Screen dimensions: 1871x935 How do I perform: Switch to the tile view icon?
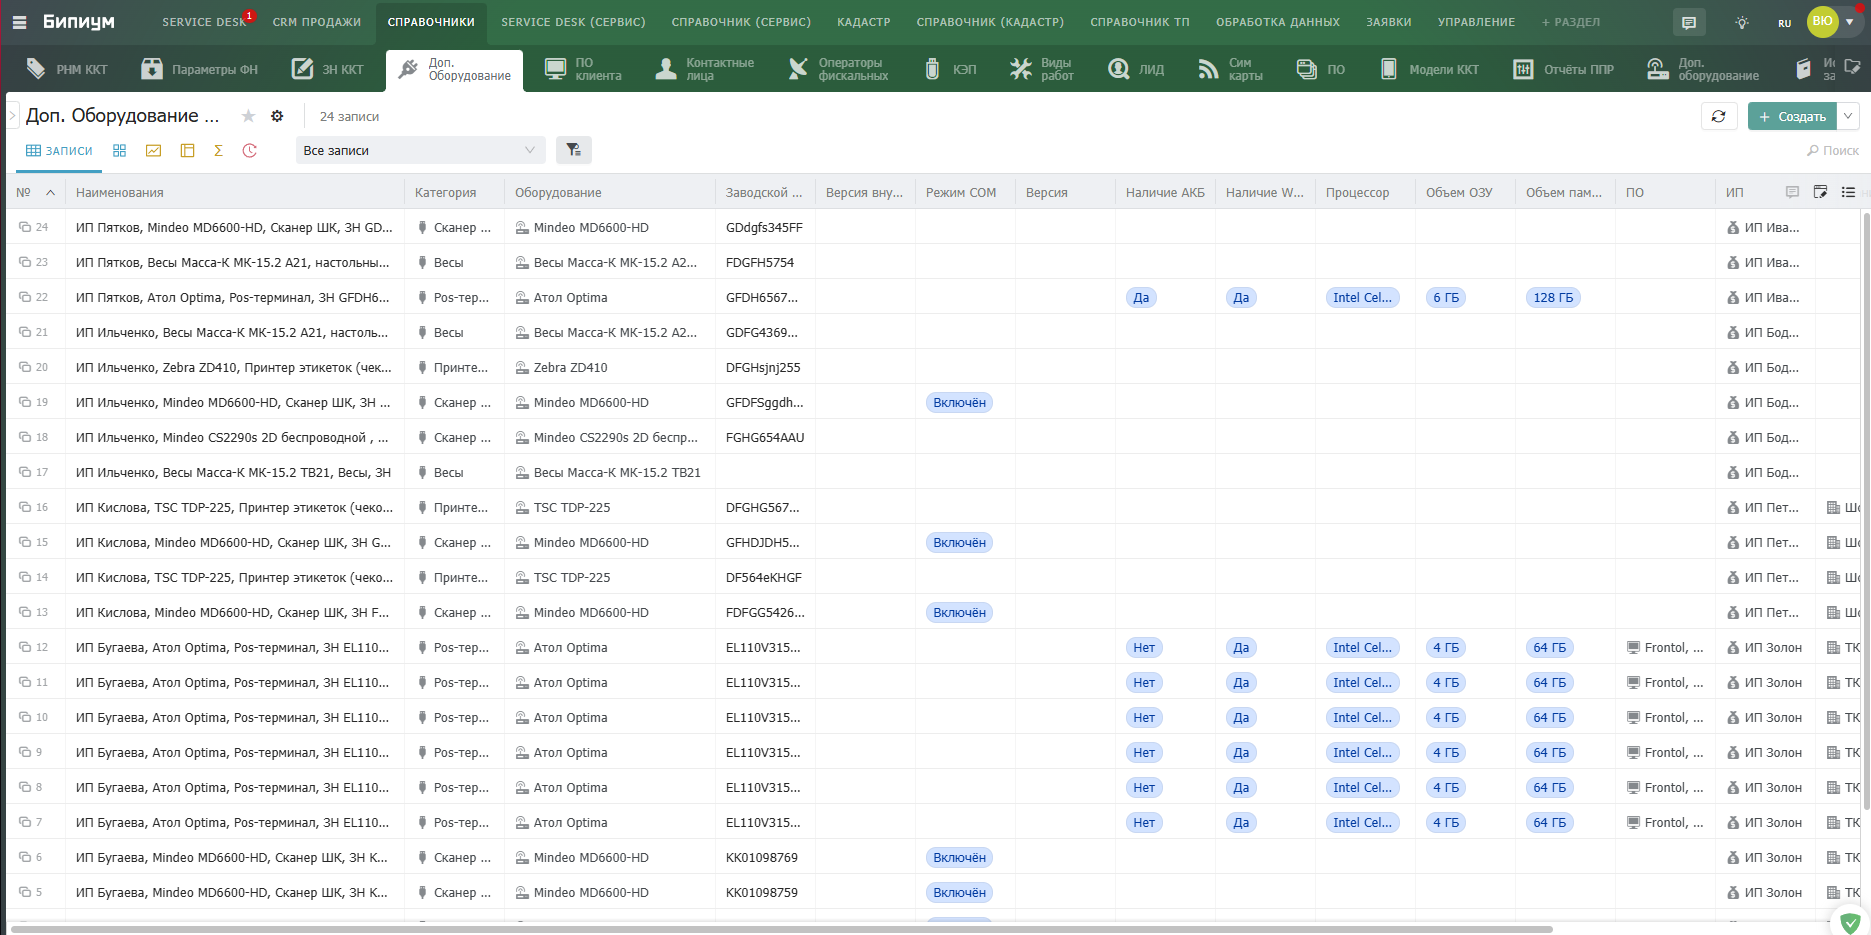point(119,150)
